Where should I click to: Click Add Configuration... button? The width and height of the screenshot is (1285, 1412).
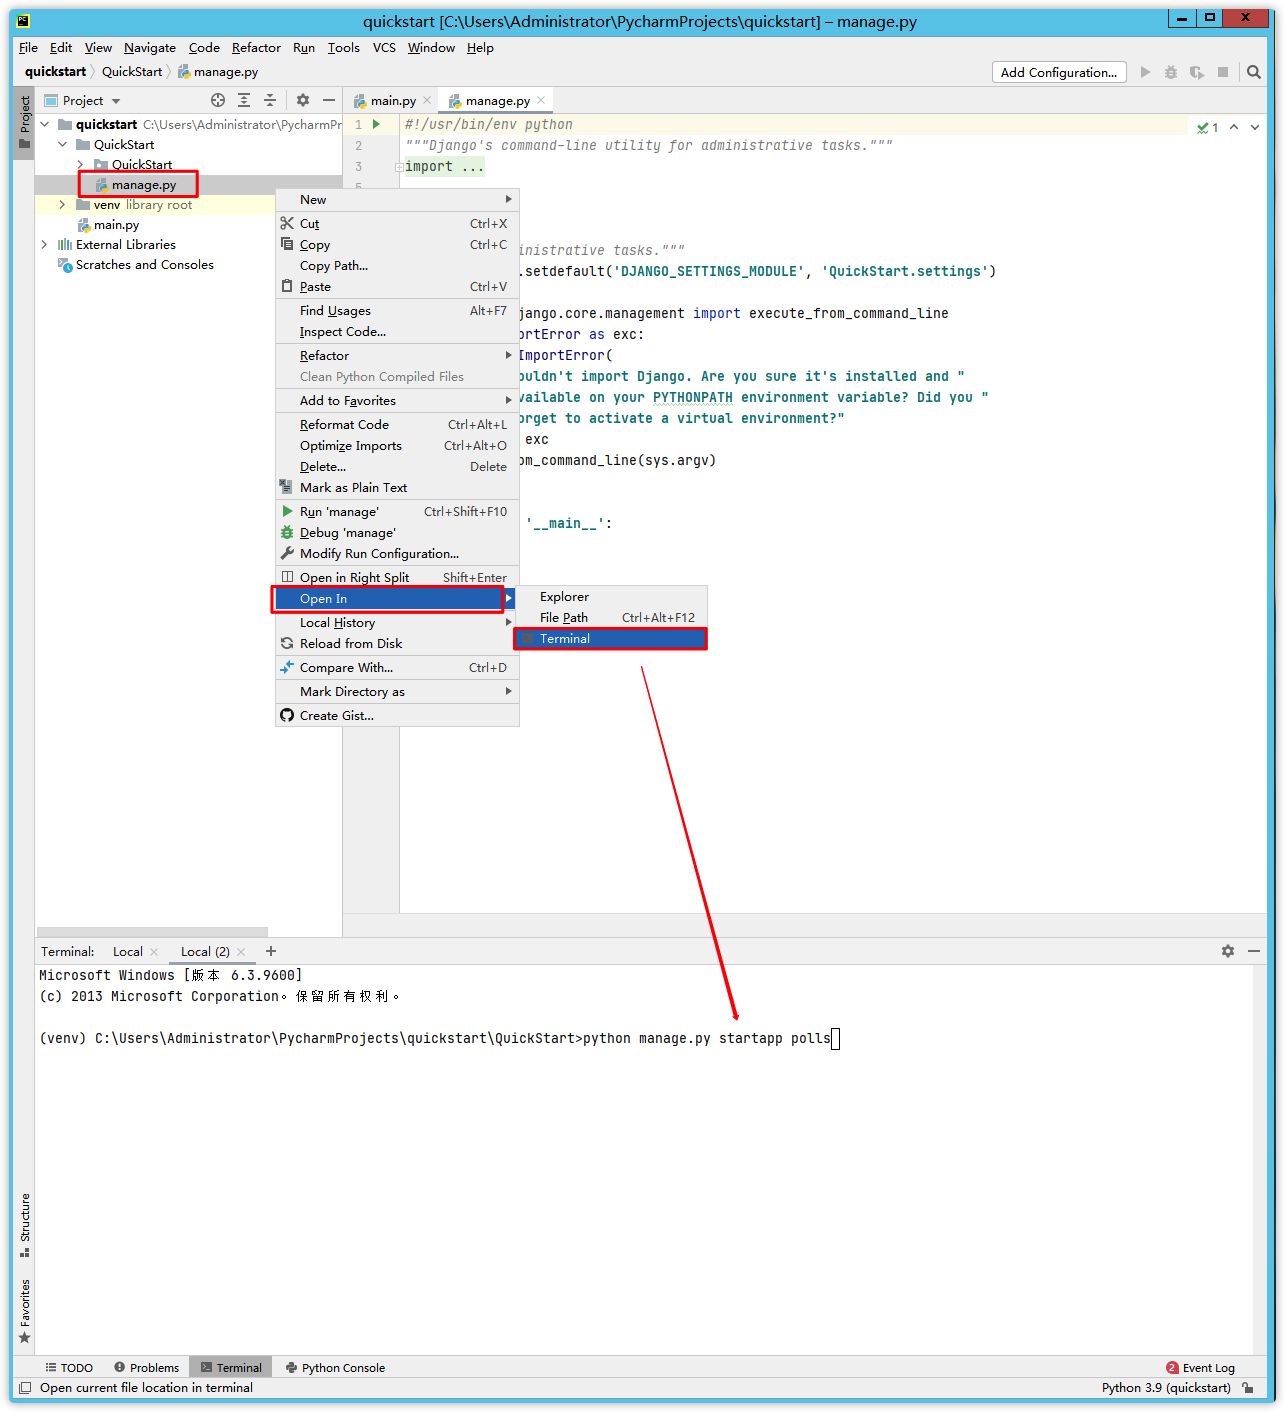click(1059, 72)
